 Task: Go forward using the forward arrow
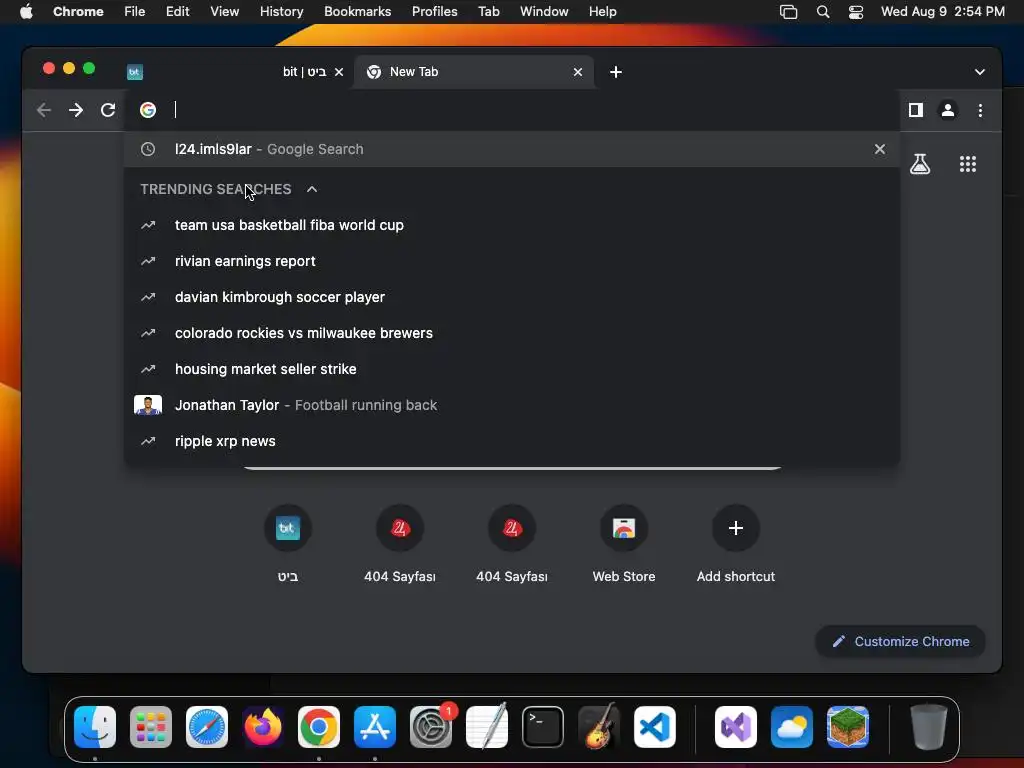(x=76, y=110)
